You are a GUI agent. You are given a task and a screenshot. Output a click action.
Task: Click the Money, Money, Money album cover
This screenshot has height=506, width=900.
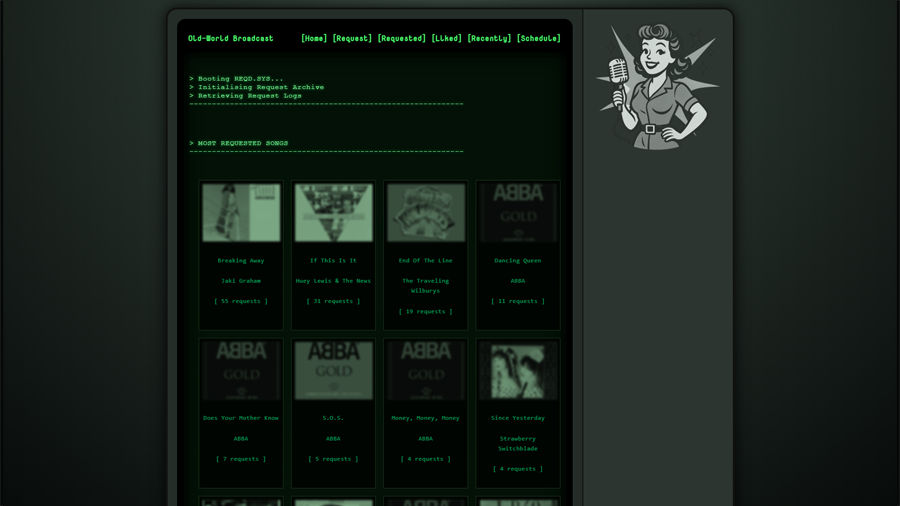point(426,370)
